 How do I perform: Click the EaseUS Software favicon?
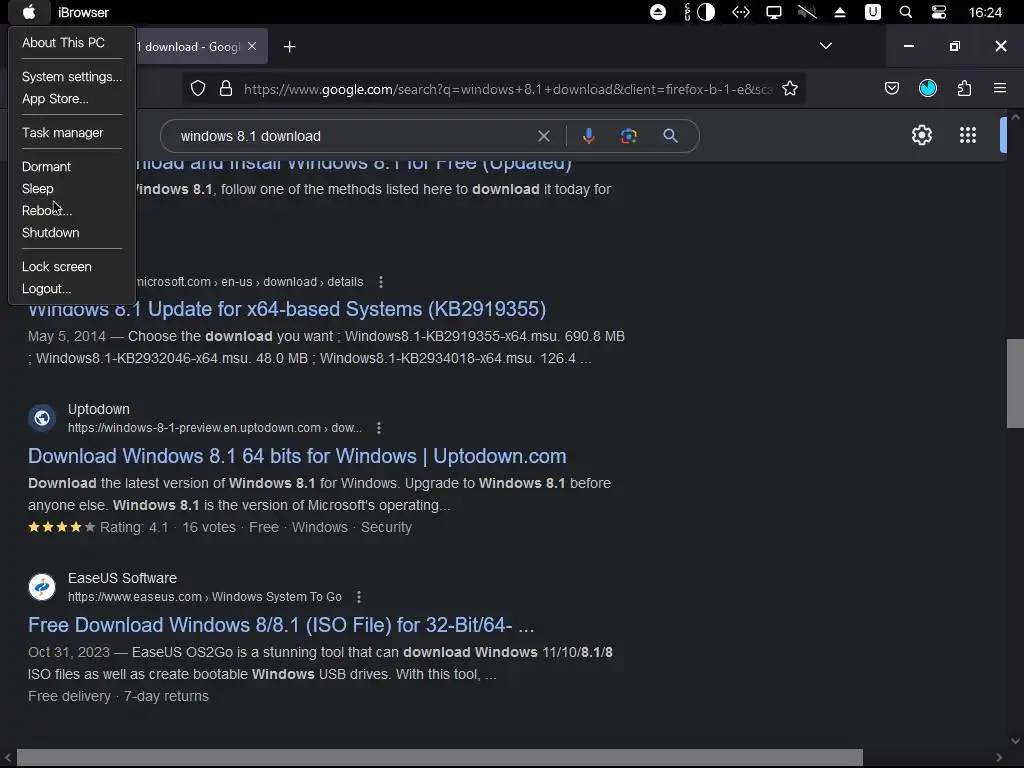tap(42, 586)
